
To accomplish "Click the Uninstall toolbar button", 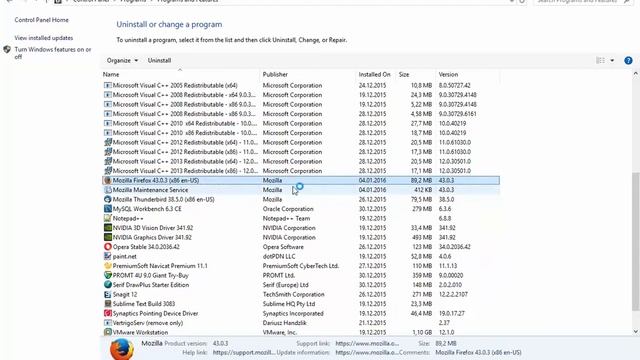I will click(159, 60).
